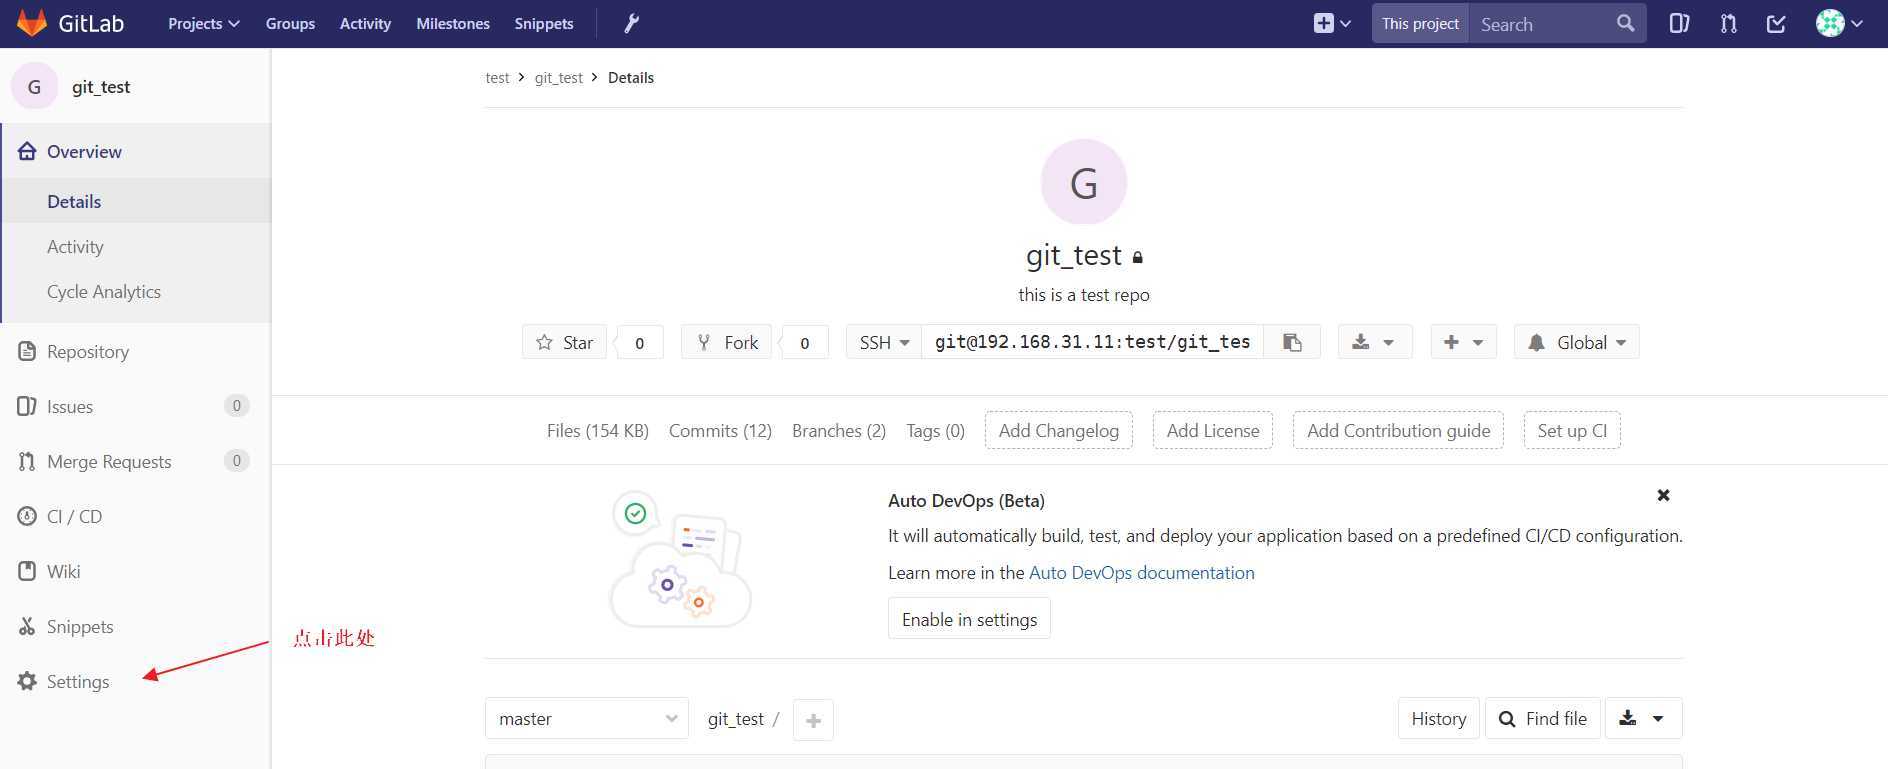Click the search magnifier icon
This screenshot has height=769, width=1888.
click(1625, 23)
